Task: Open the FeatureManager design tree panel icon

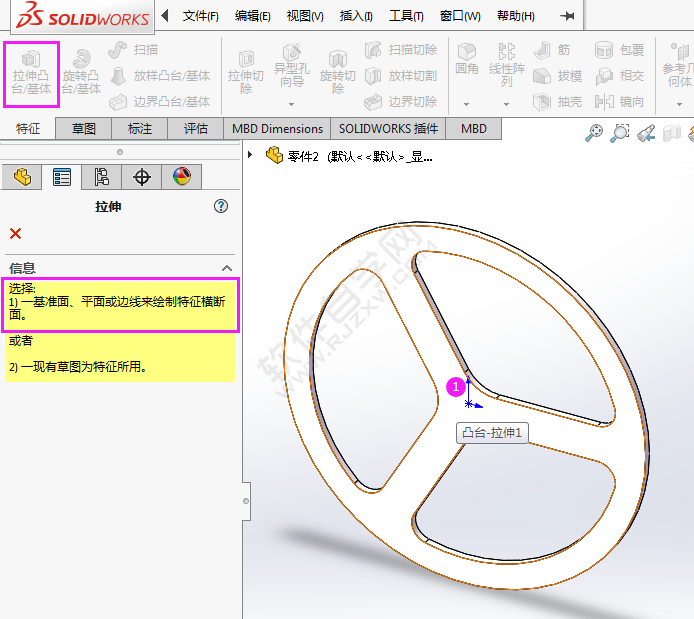Action: 22,177
